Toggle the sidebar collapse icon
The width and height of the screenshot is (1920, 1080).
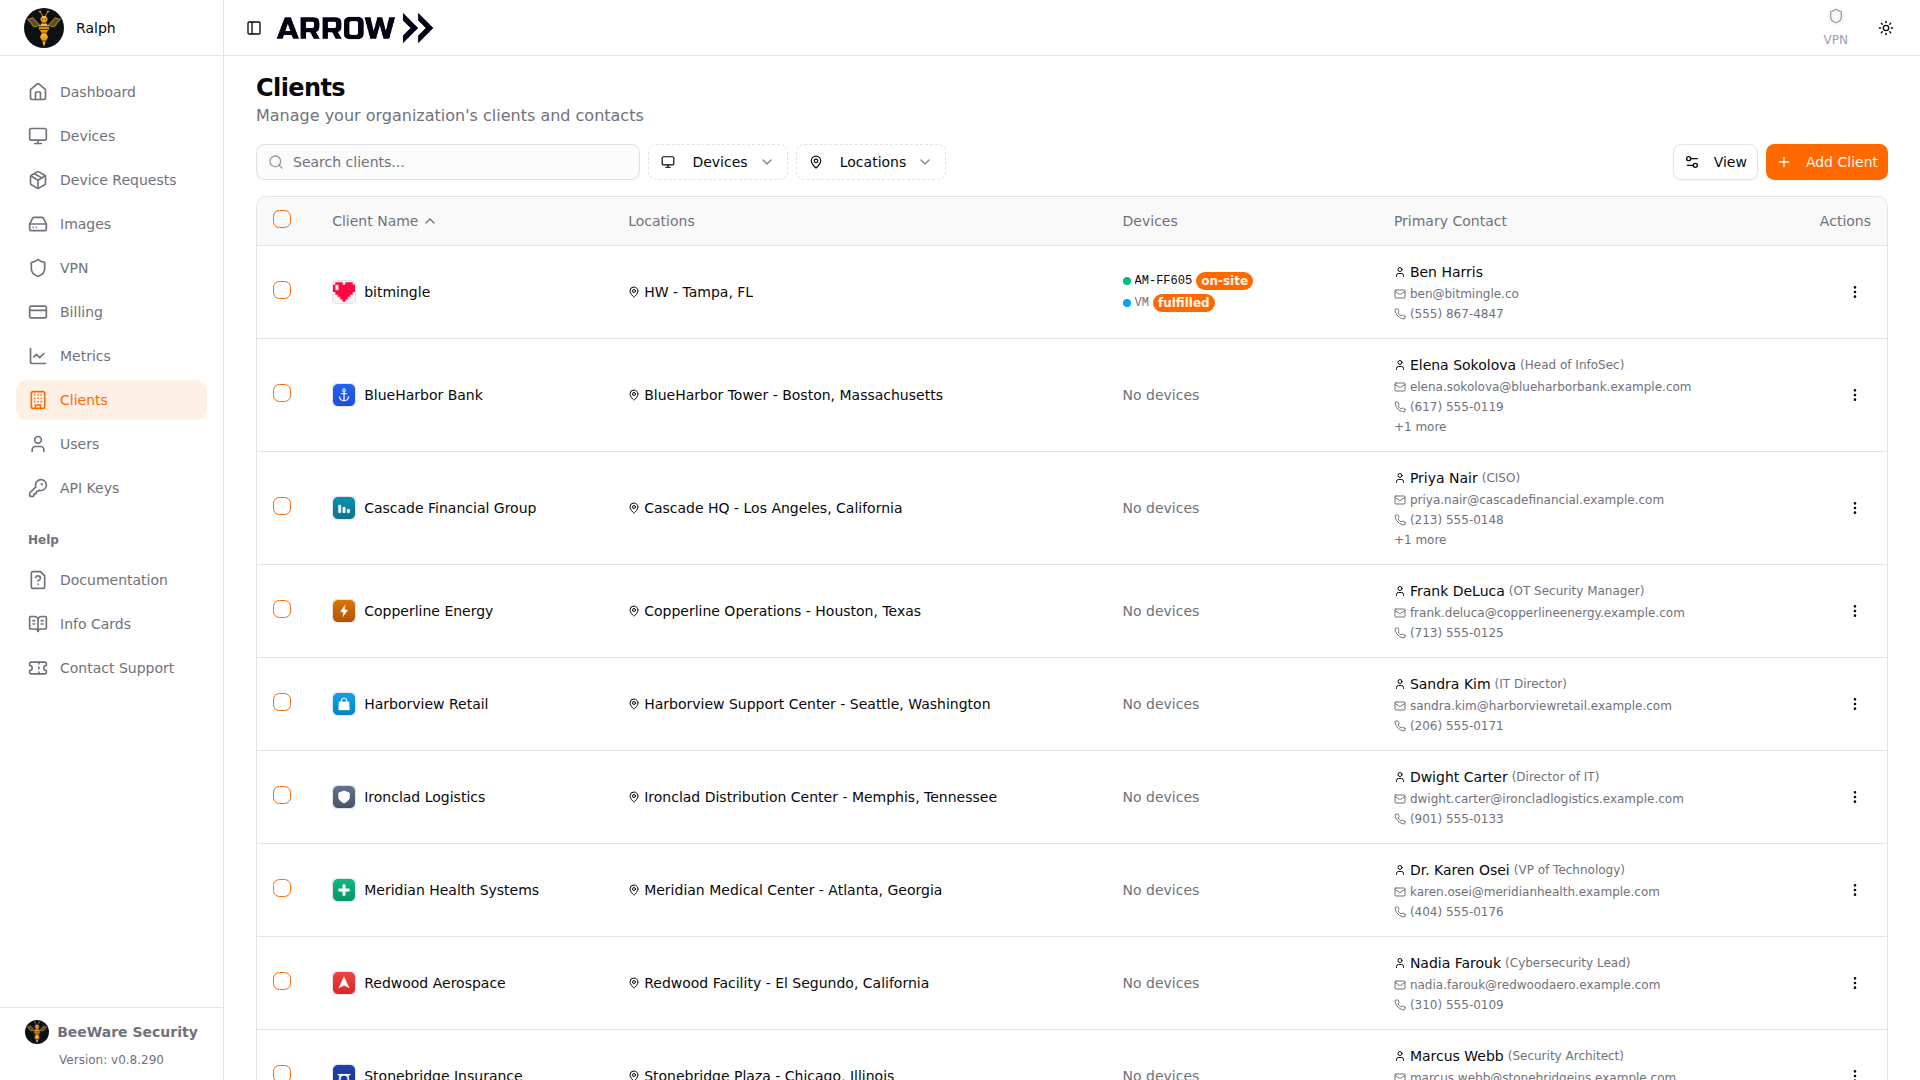tap(254, 28)
